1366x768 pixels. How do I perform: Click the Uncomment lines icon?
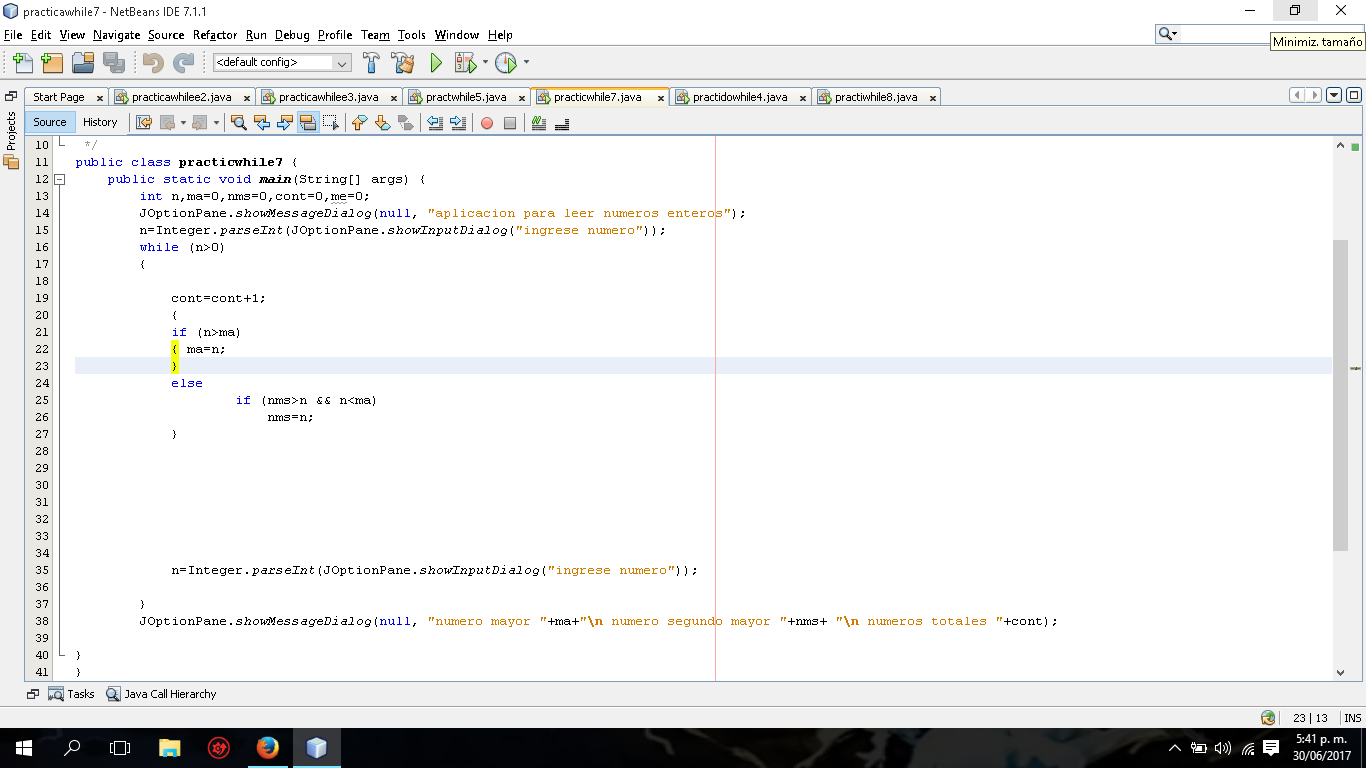[562, 123]
